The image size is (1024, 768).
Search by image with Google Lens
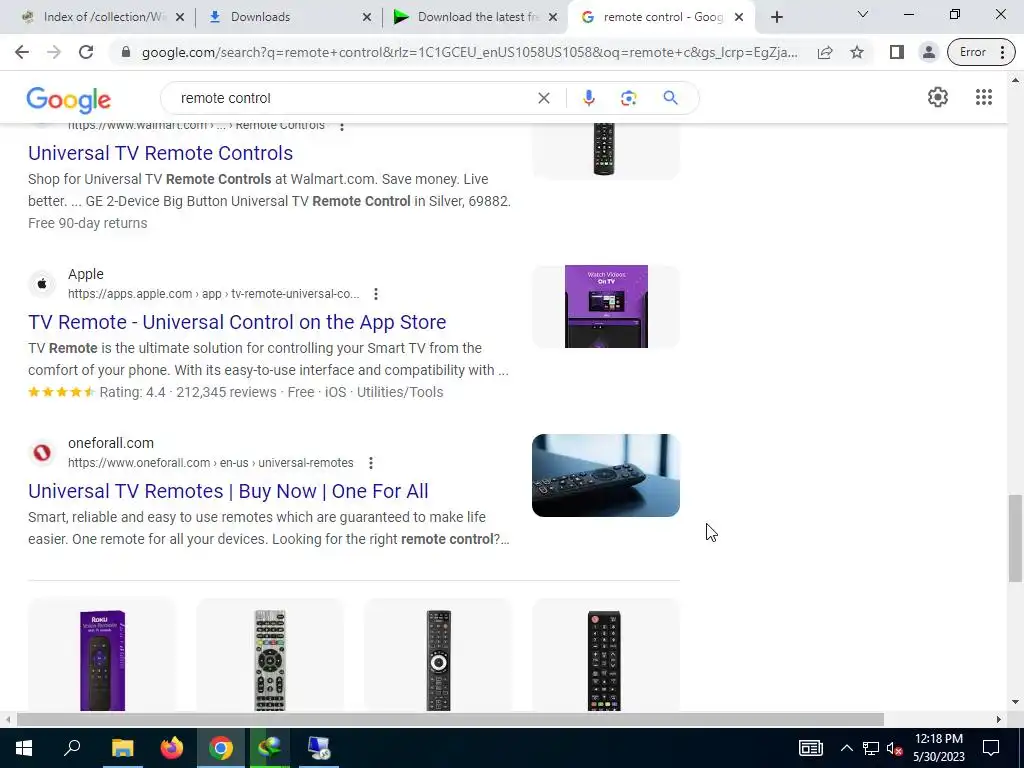click(x=628, y=98)
